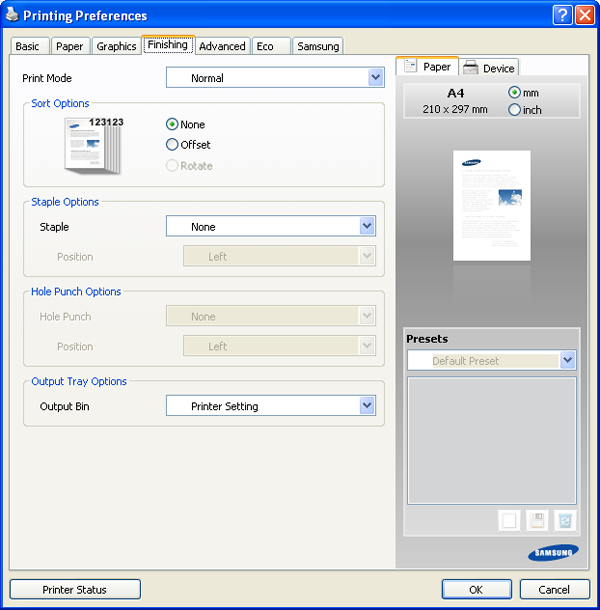Viewport: 600px width, 610px height.
Task: Switch to the Graphics tab
Action: pos(116,46)
